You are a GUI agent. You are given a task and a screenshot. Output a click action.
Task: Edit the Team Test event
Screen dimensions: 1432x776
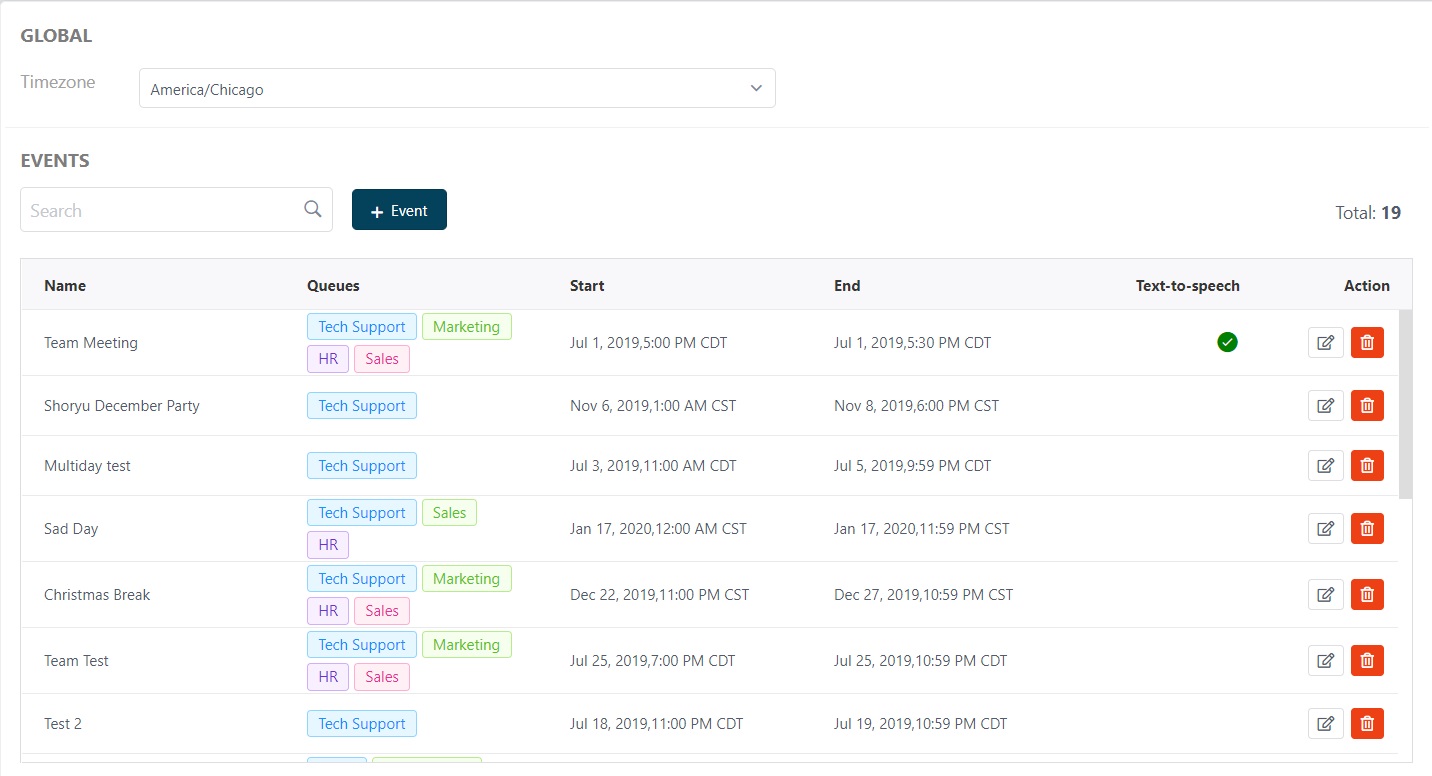[1325, 661]
